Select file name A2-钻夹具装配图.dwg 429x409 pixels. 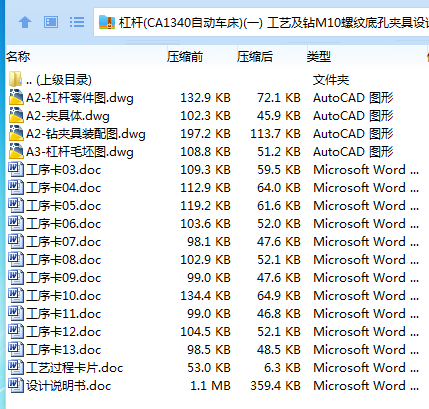coord(86,134)
